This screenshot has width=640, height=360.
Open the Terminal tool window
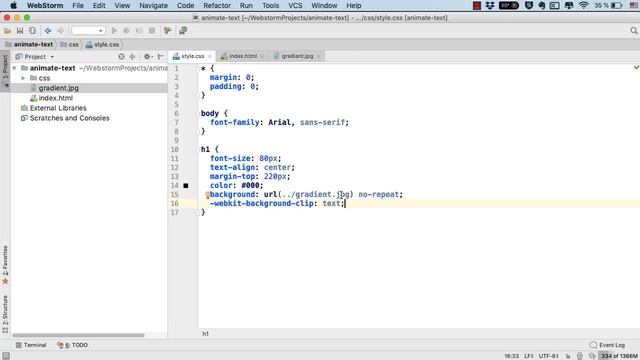(x=31, y=345)
